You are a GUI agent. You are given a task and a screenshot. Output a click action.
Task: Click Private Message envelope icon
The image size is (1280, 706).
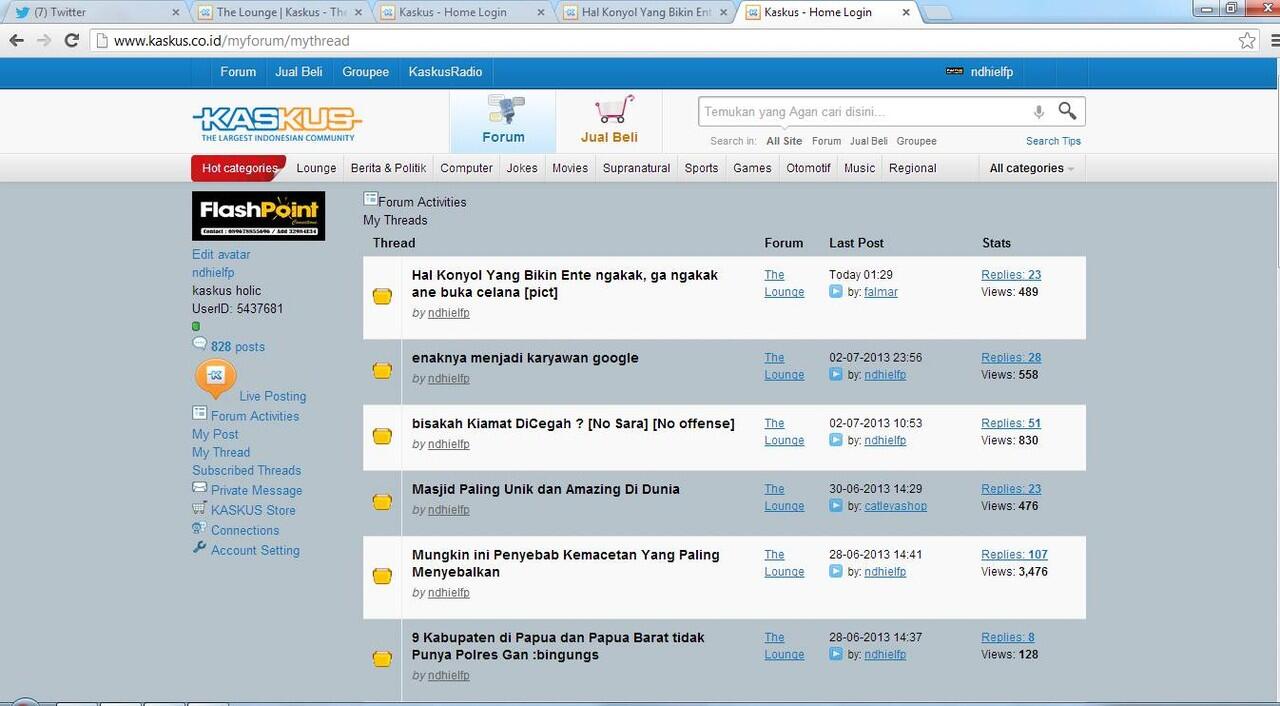(200, 489)
